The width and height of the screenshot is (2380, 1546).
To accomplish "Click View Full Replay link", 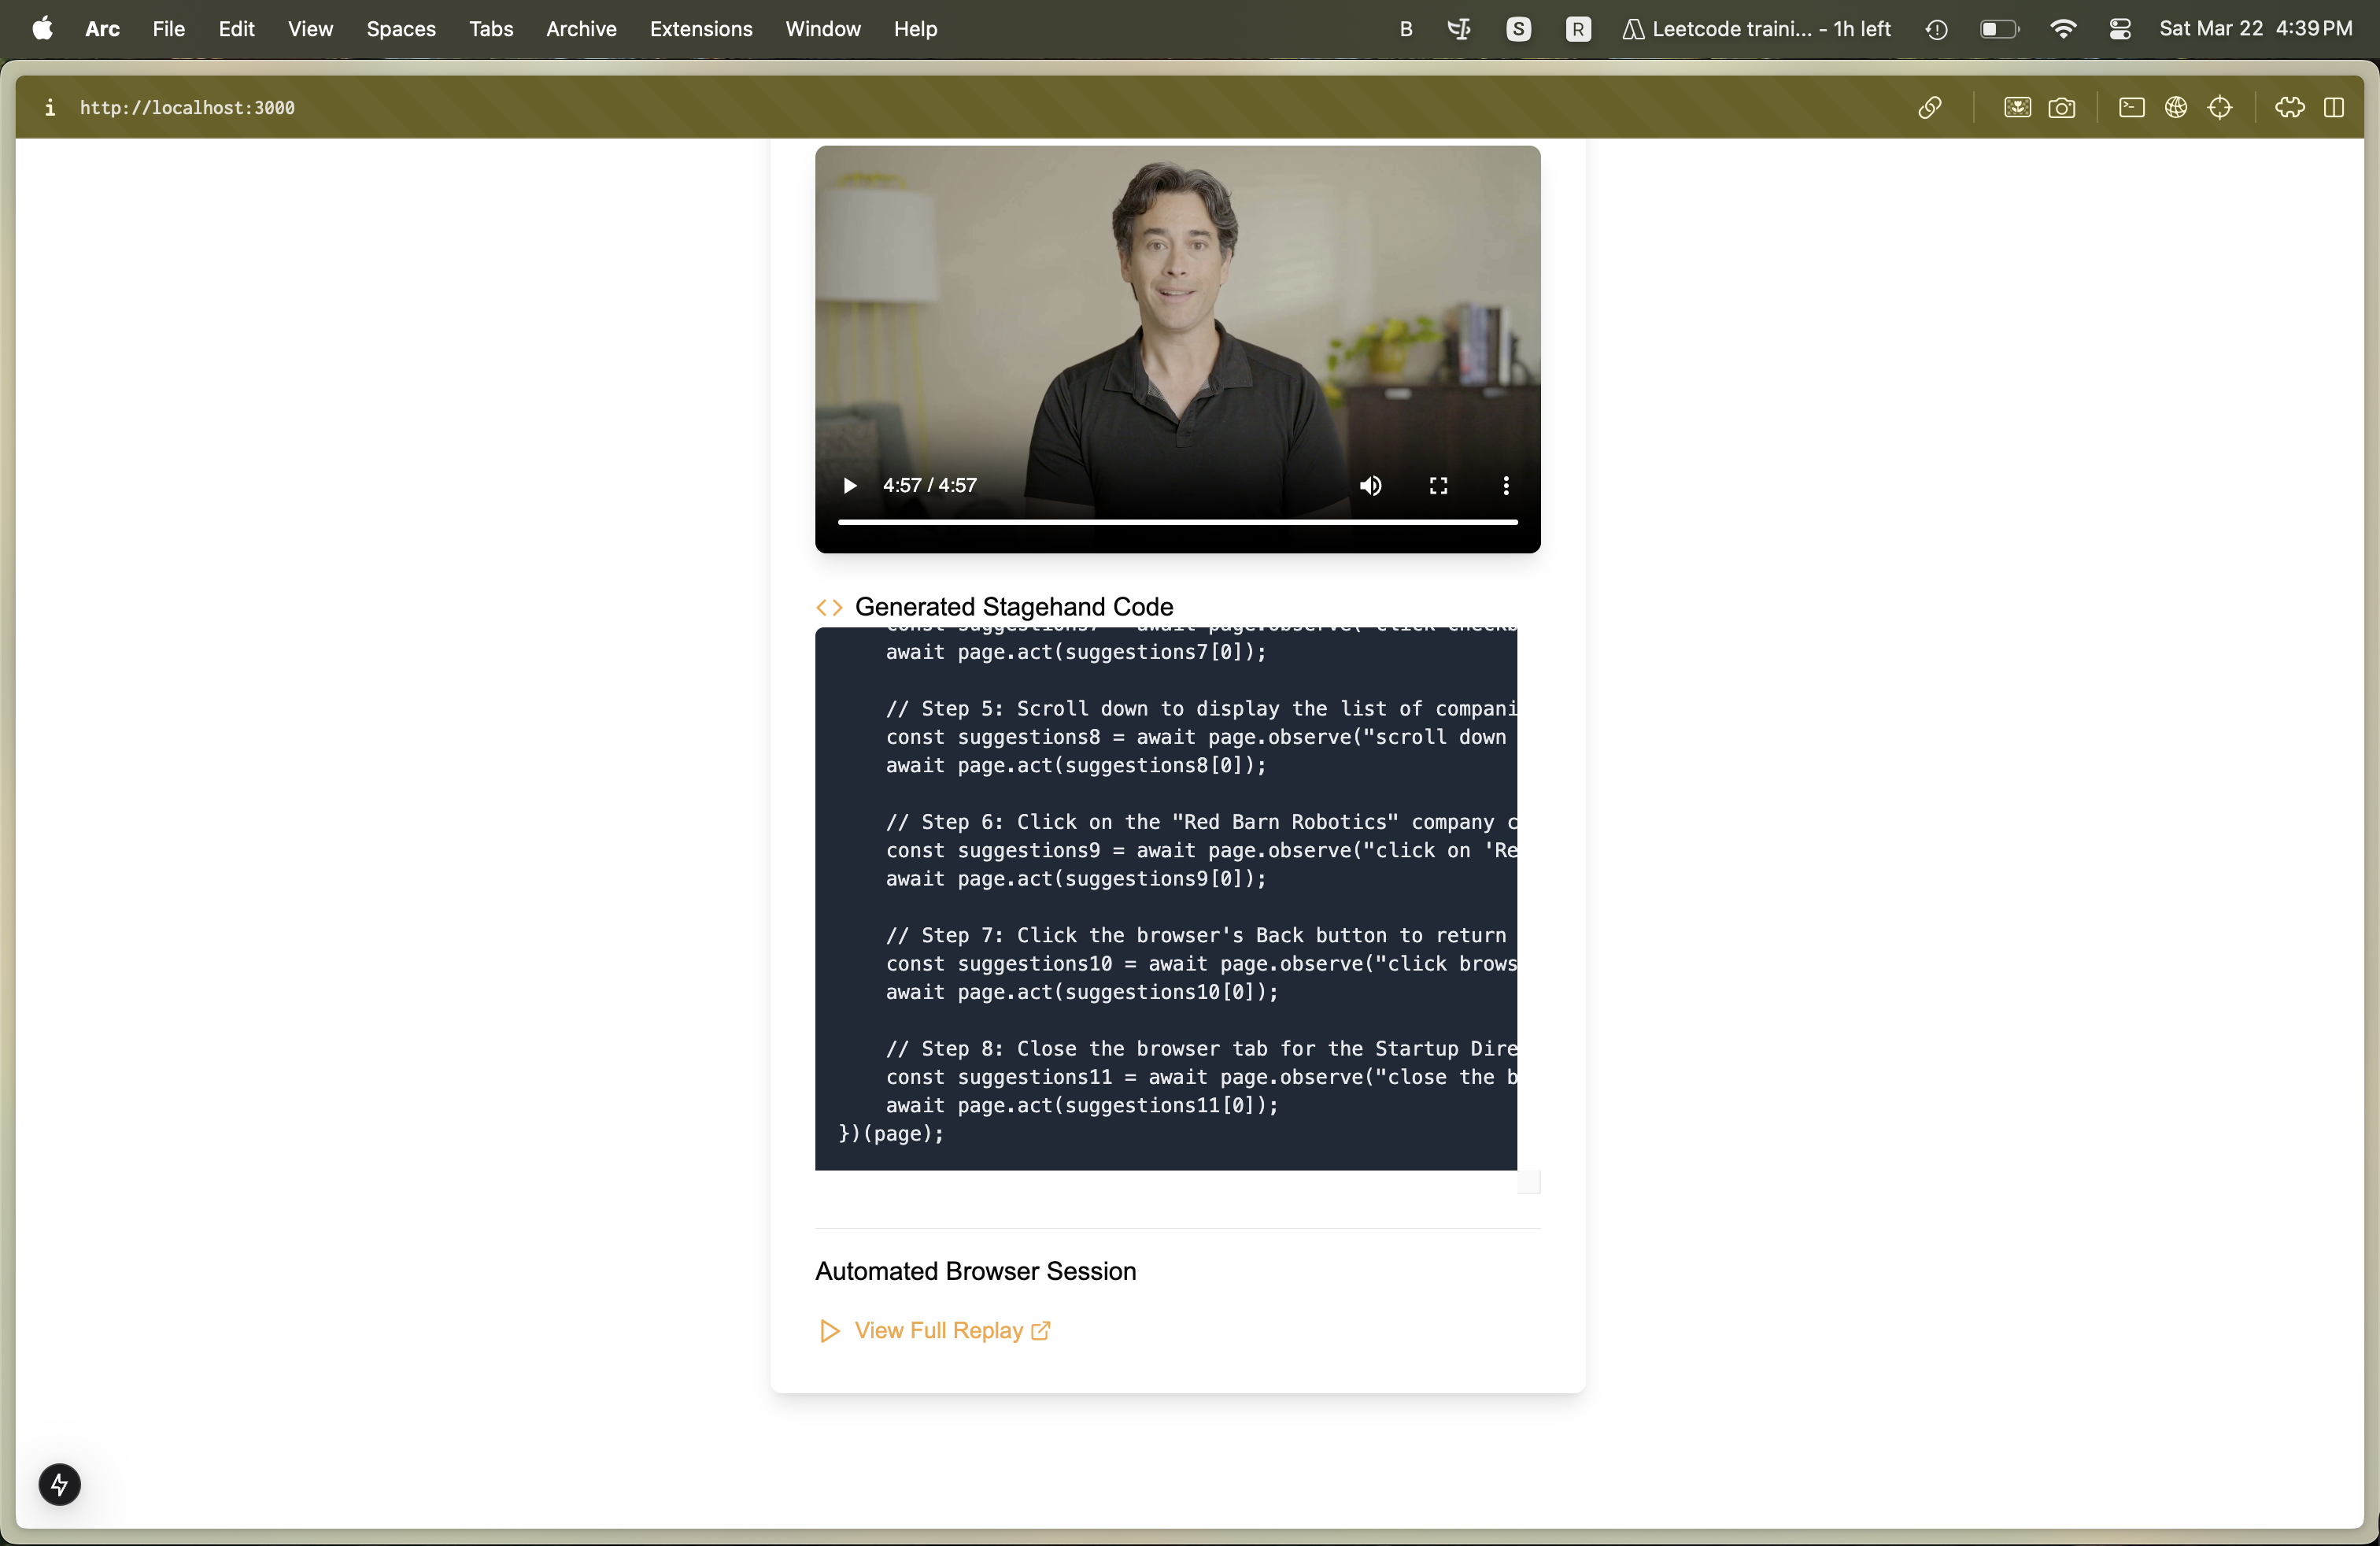I will [x=938, y=1330].
